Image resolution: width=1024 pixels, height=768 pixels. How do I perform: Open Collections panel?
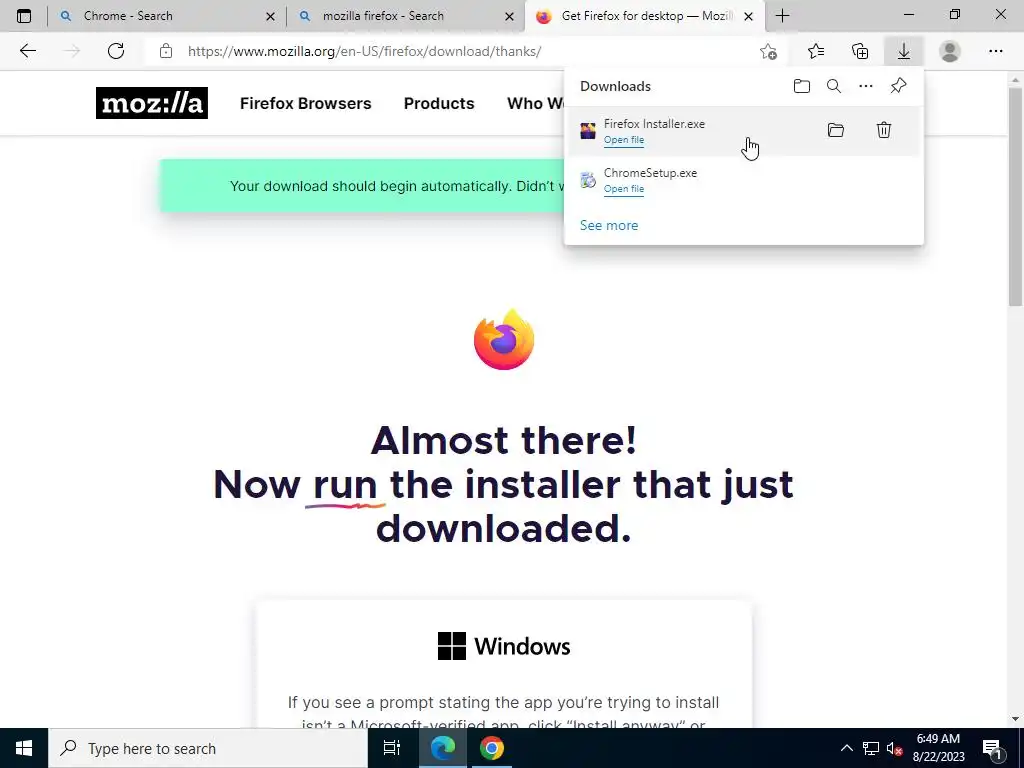coord(860,51)
